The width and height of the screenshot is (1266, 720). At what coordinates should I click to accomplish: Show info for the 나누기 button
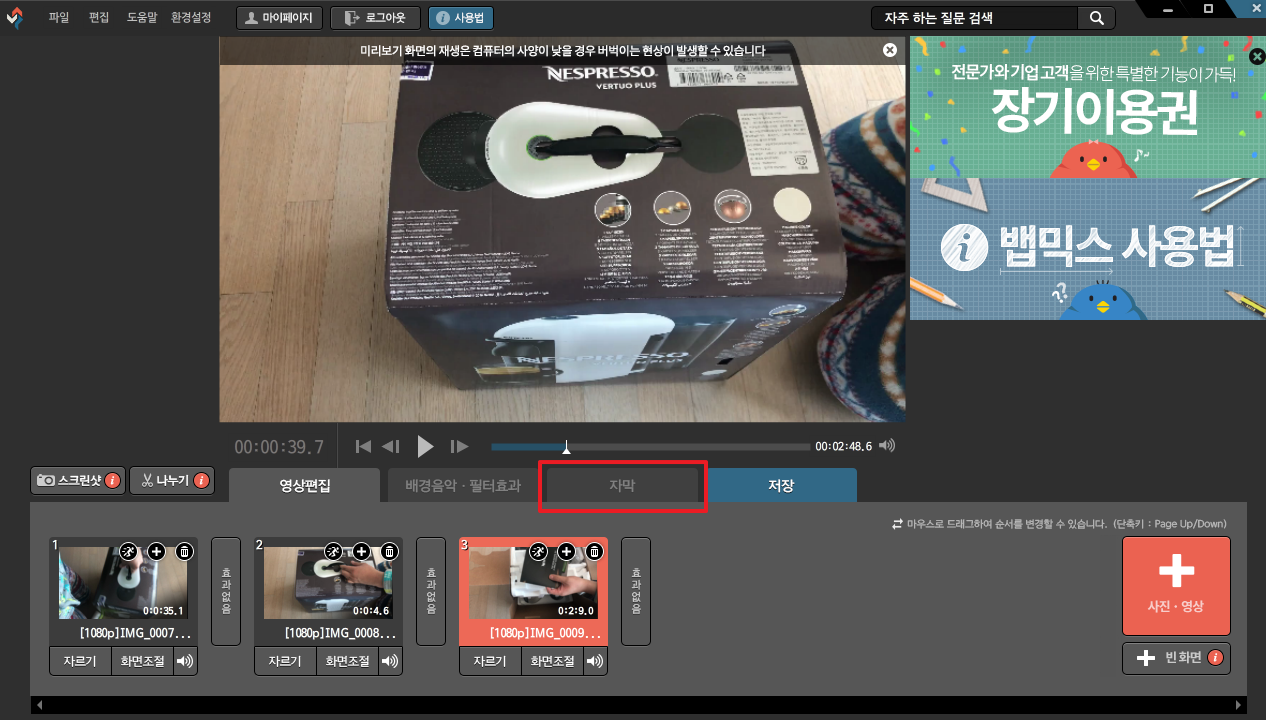coord(201,481)
